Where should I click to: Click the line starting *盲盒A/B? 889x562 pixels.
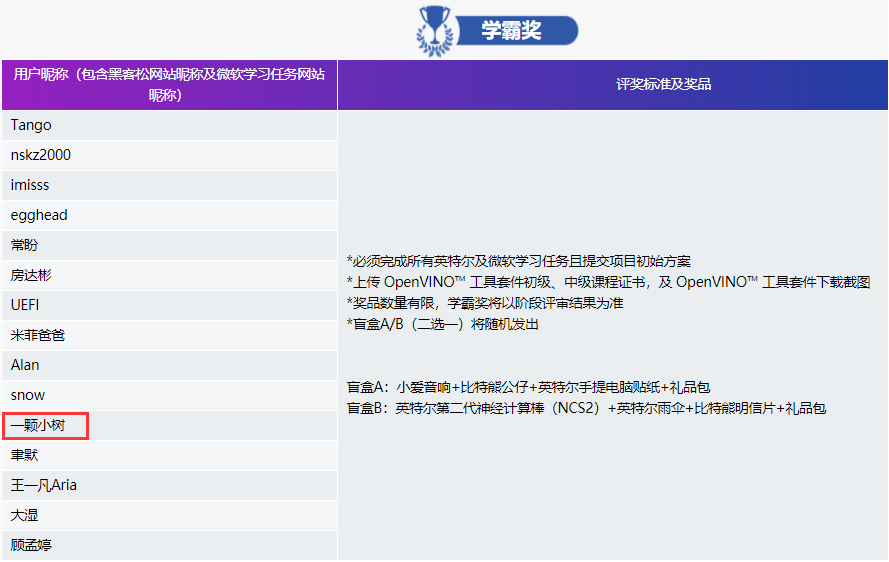point(443,324)
